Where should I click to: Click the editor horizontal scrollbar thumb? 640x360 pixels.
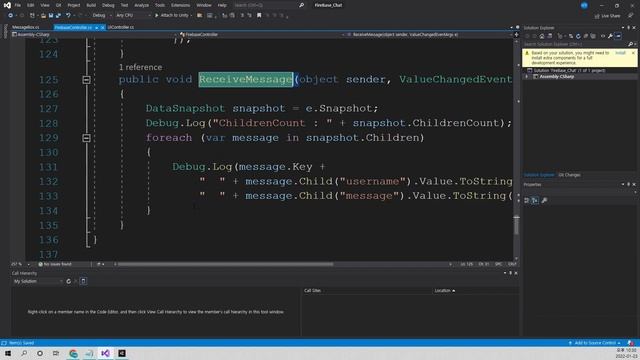click(x=225, y=264)
